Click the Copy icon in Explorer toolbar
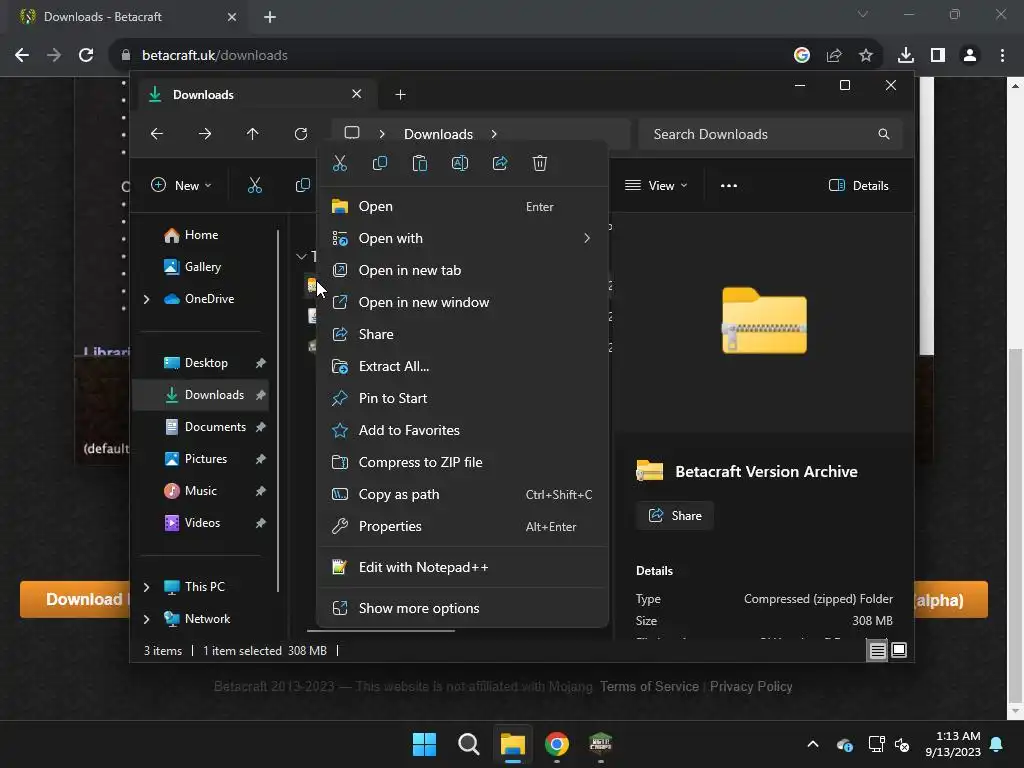1024x768 pixels. pos(302,185)
